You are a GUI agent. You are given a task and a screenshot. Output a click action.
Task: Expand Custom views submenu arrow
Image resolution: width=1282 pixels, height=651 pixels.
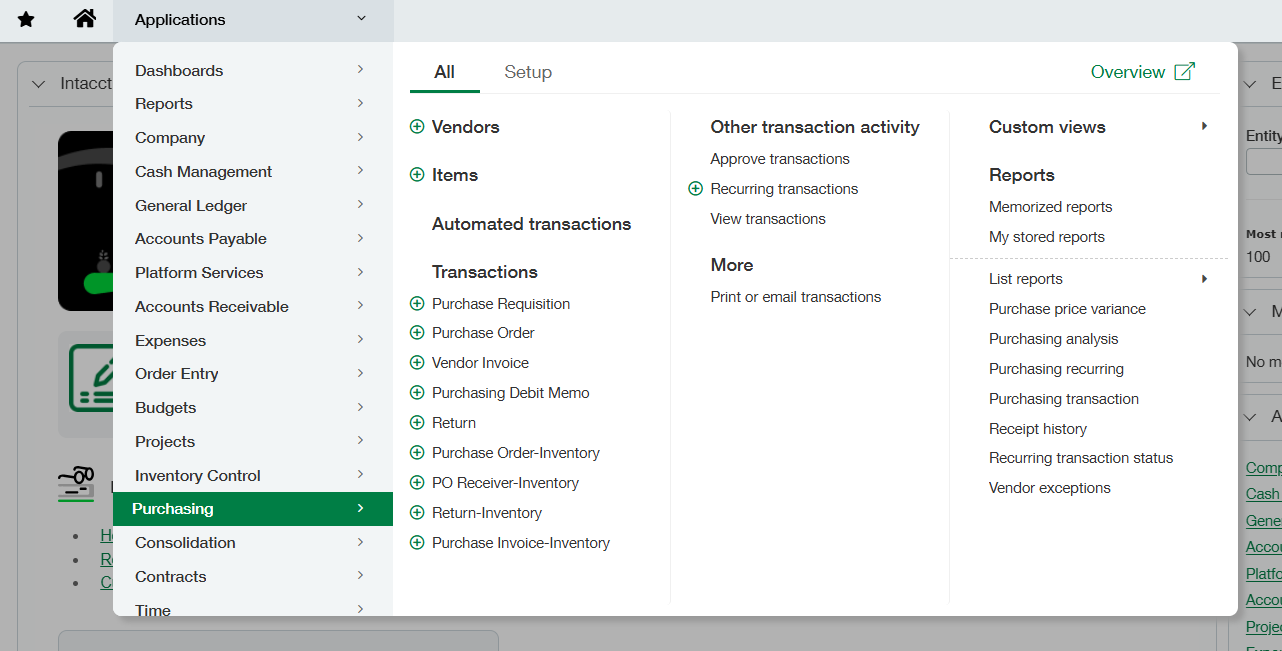click(1204, 127)
